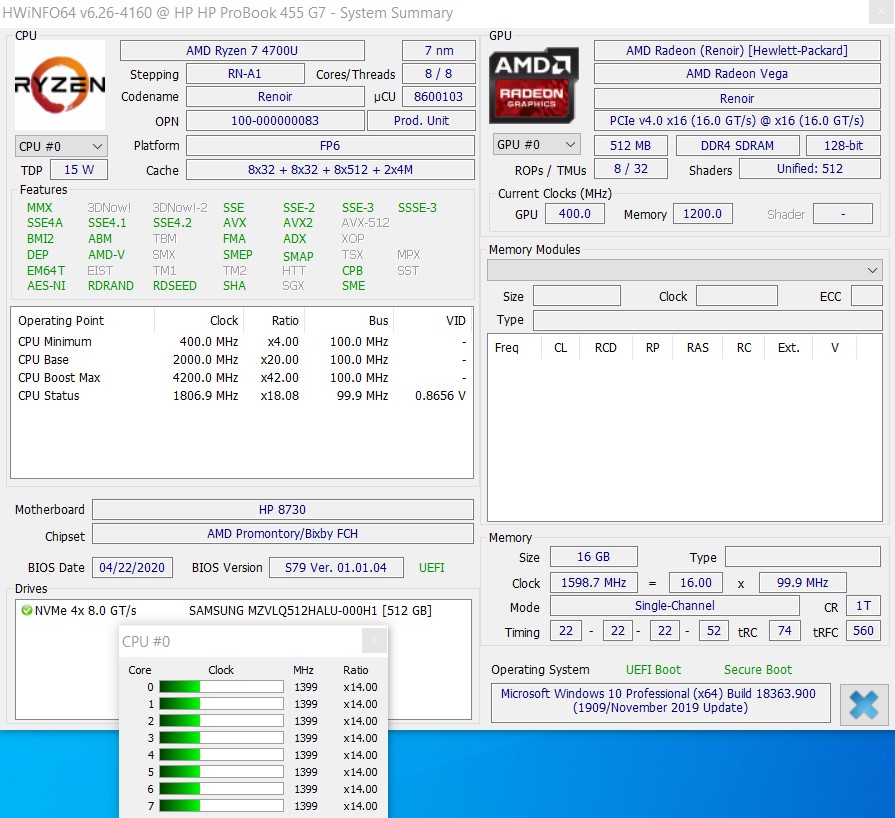Click the GPU memory size '512 MB'
Screen dimensions: 895x818
pyautogui.click(x=630, y=146)
